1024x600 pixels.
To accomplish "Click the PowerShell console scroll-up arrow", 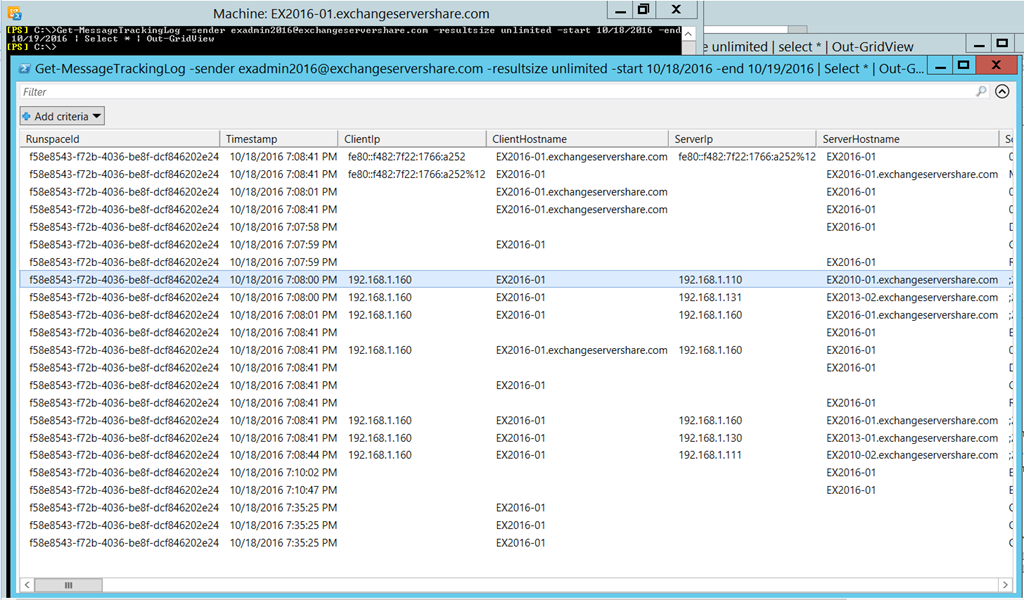I will pyautogui.click(x=688, y=33).
